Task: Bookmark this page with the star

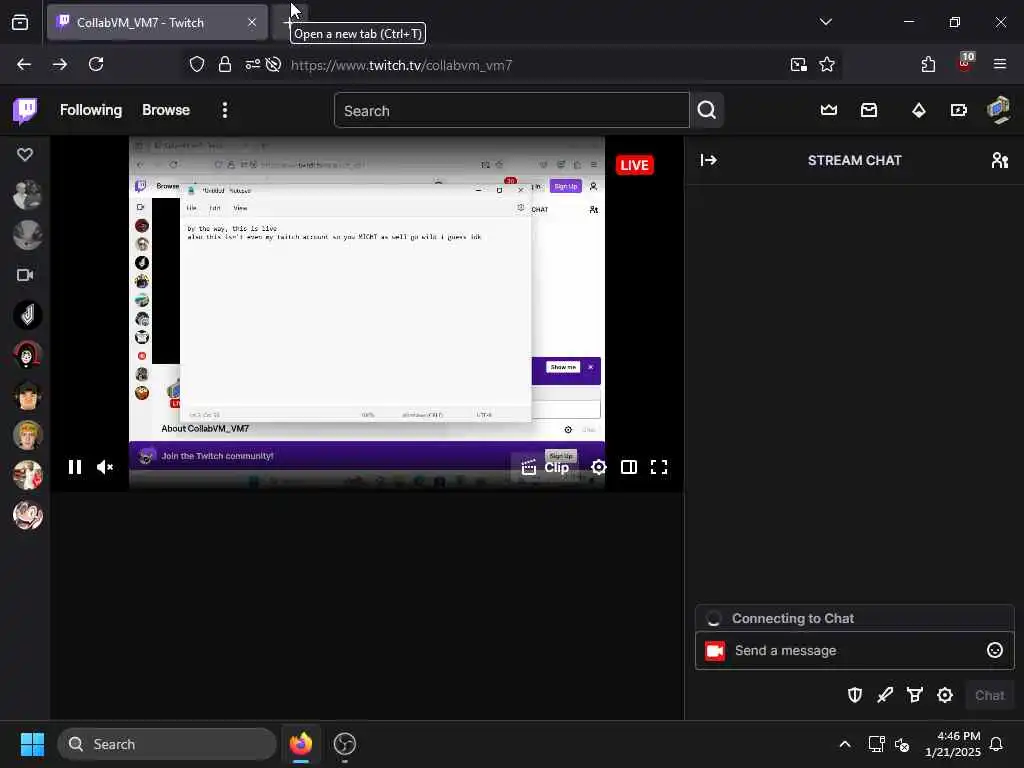Action: [x=827, y=64]
